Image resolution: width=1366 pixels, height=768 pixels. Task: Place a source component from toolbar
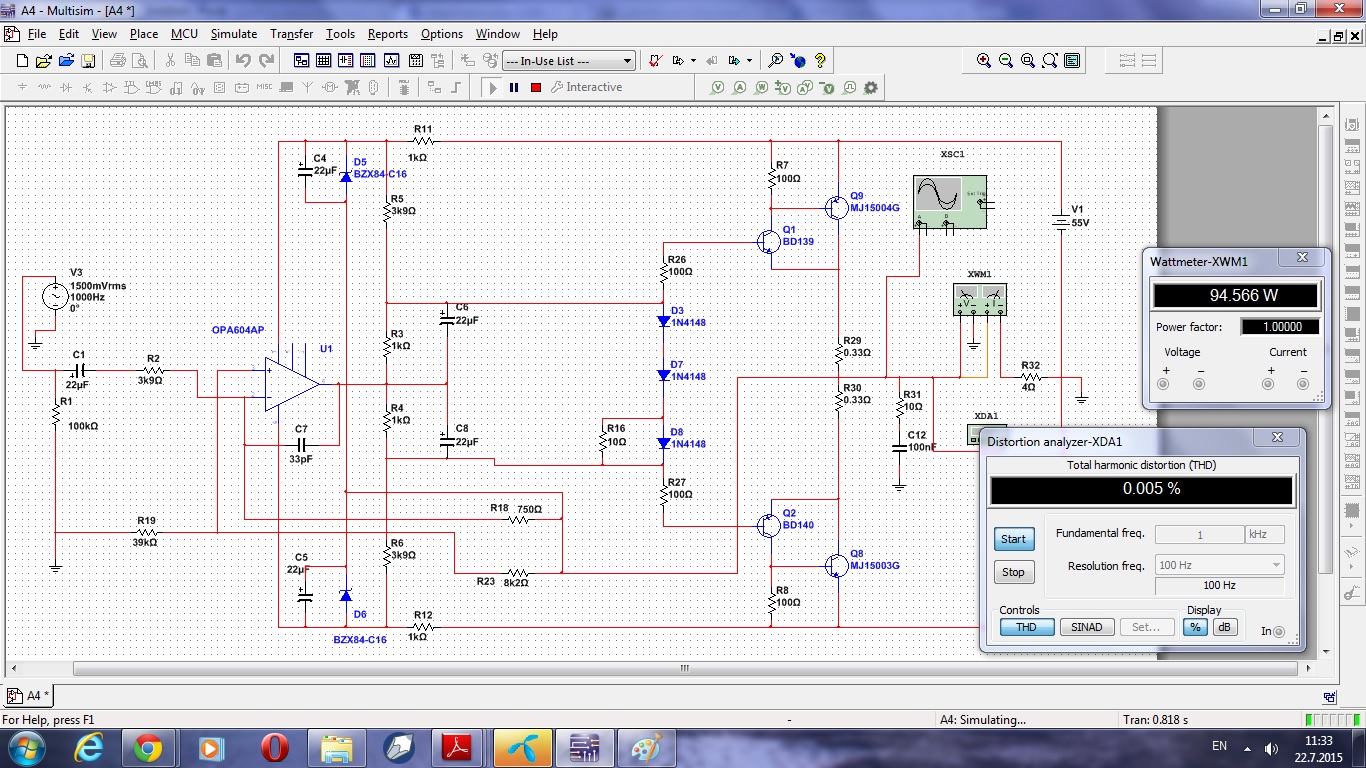[22, 87]
